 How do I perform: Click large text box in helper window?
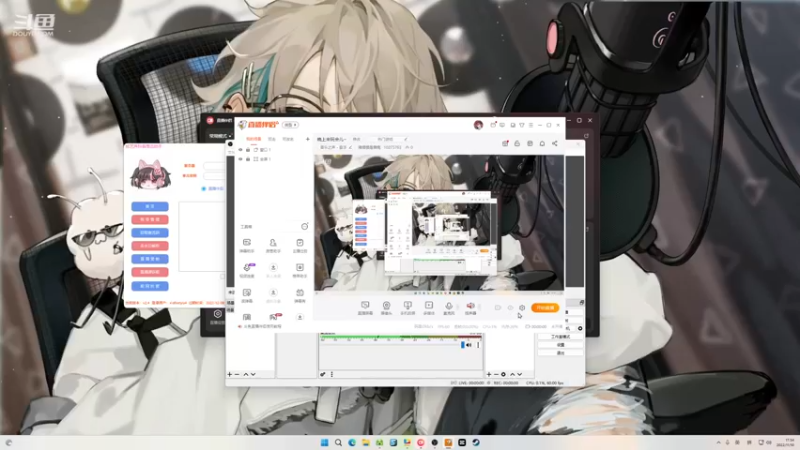(202, 236)
